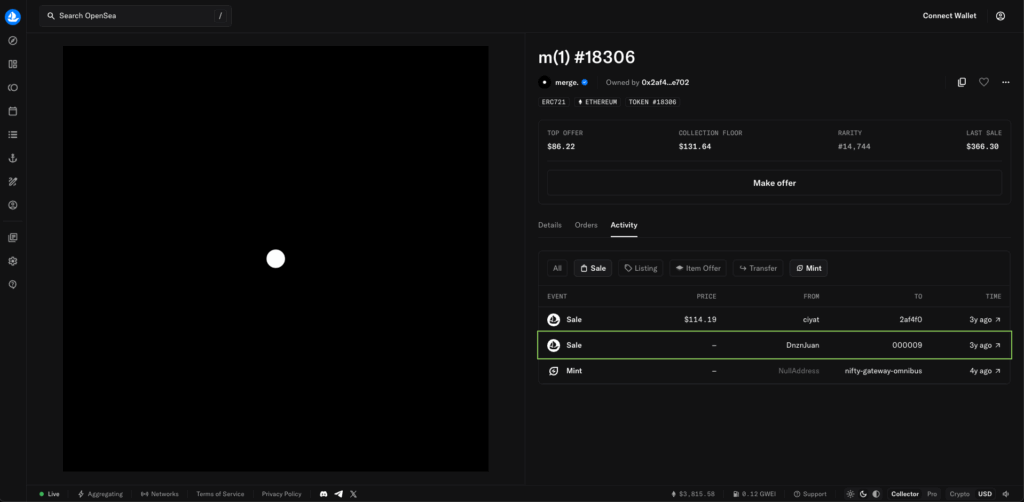
Task: Click the Connect Wallet button
Action: [950, 16]
